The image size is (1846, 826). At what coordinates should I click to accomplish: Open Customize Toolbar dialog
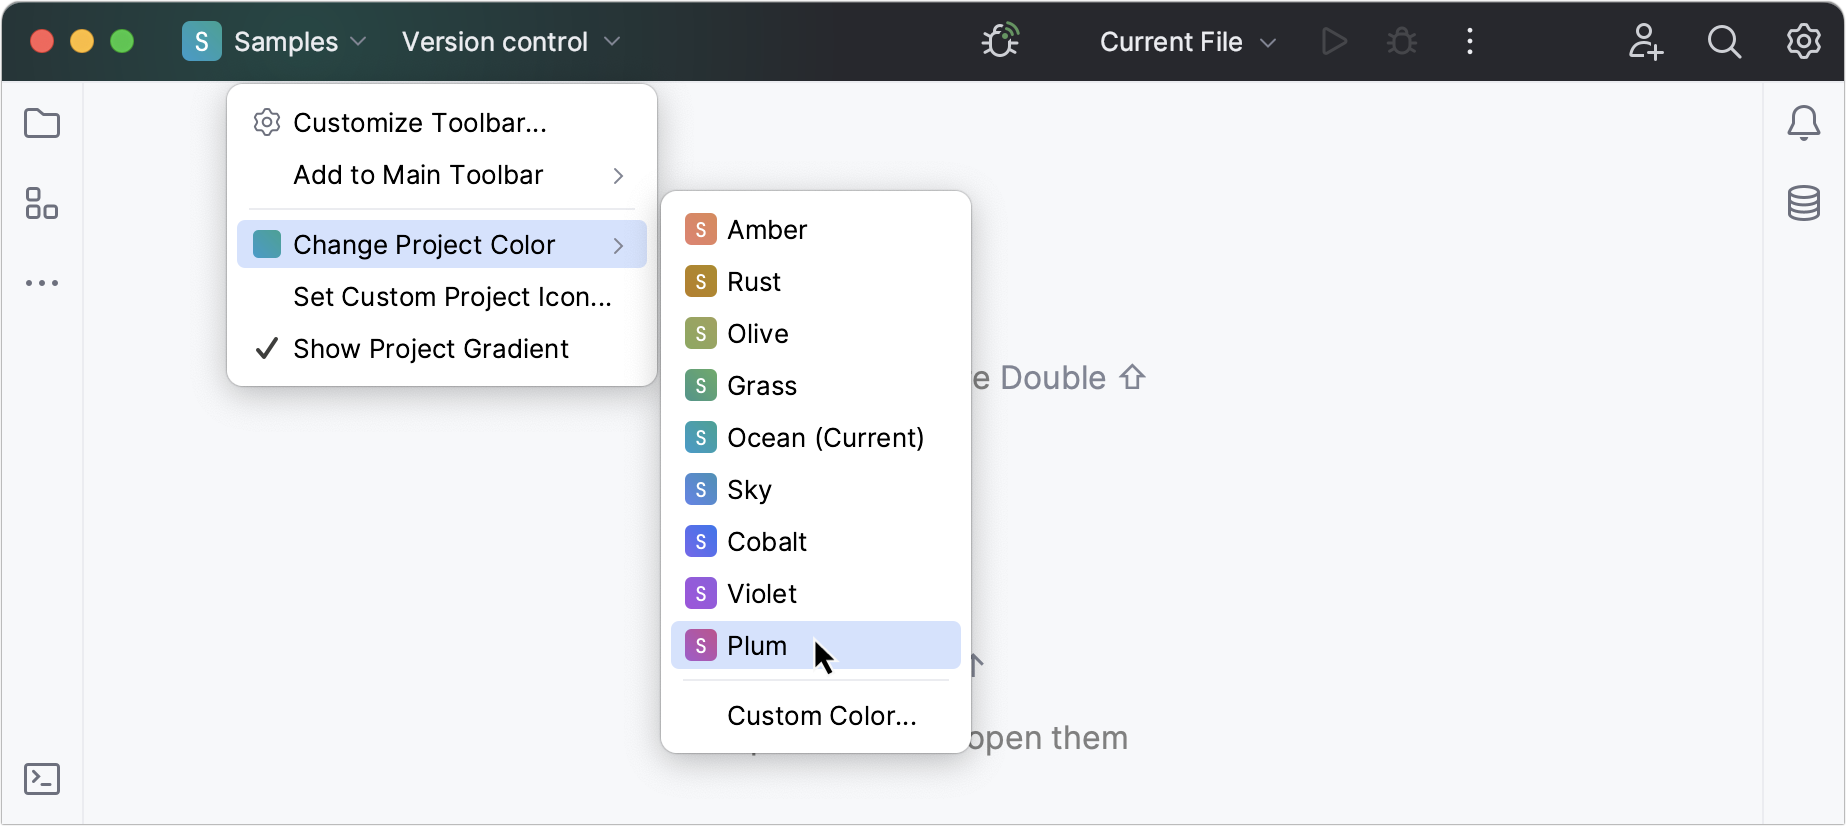[419, 122]
